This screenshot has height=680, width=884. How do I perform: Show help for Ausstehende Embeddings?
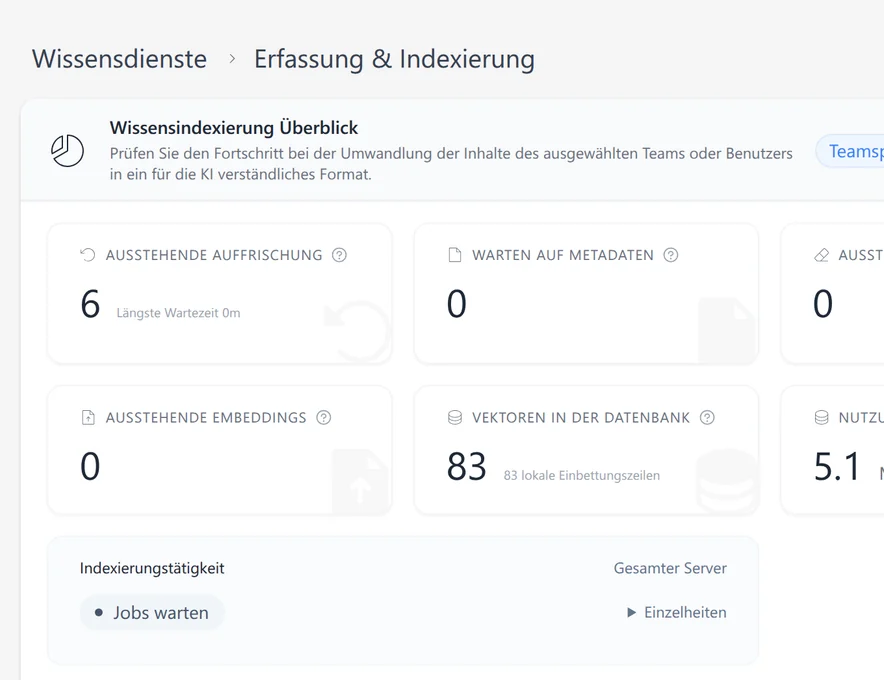click(x=324, y=417)
